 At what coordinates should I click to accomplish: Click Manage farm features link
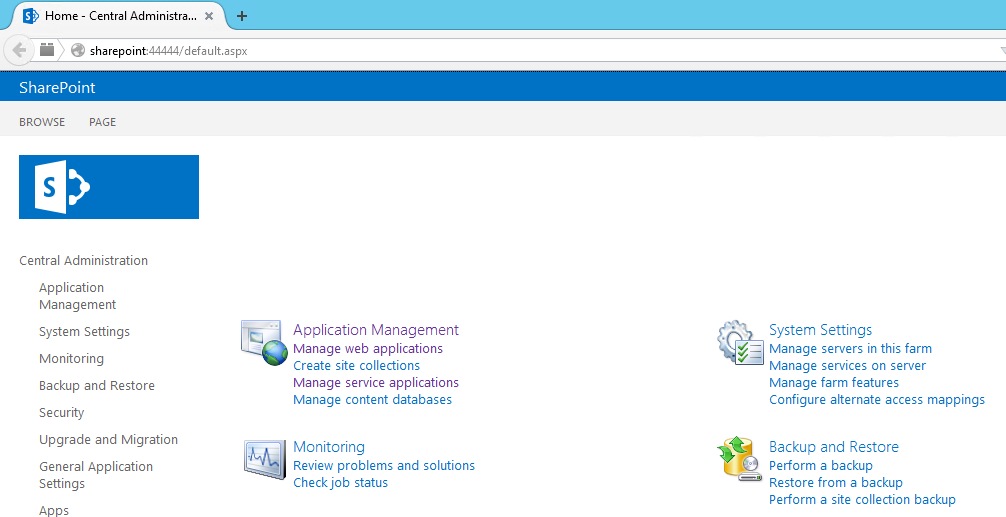point(834,382)
